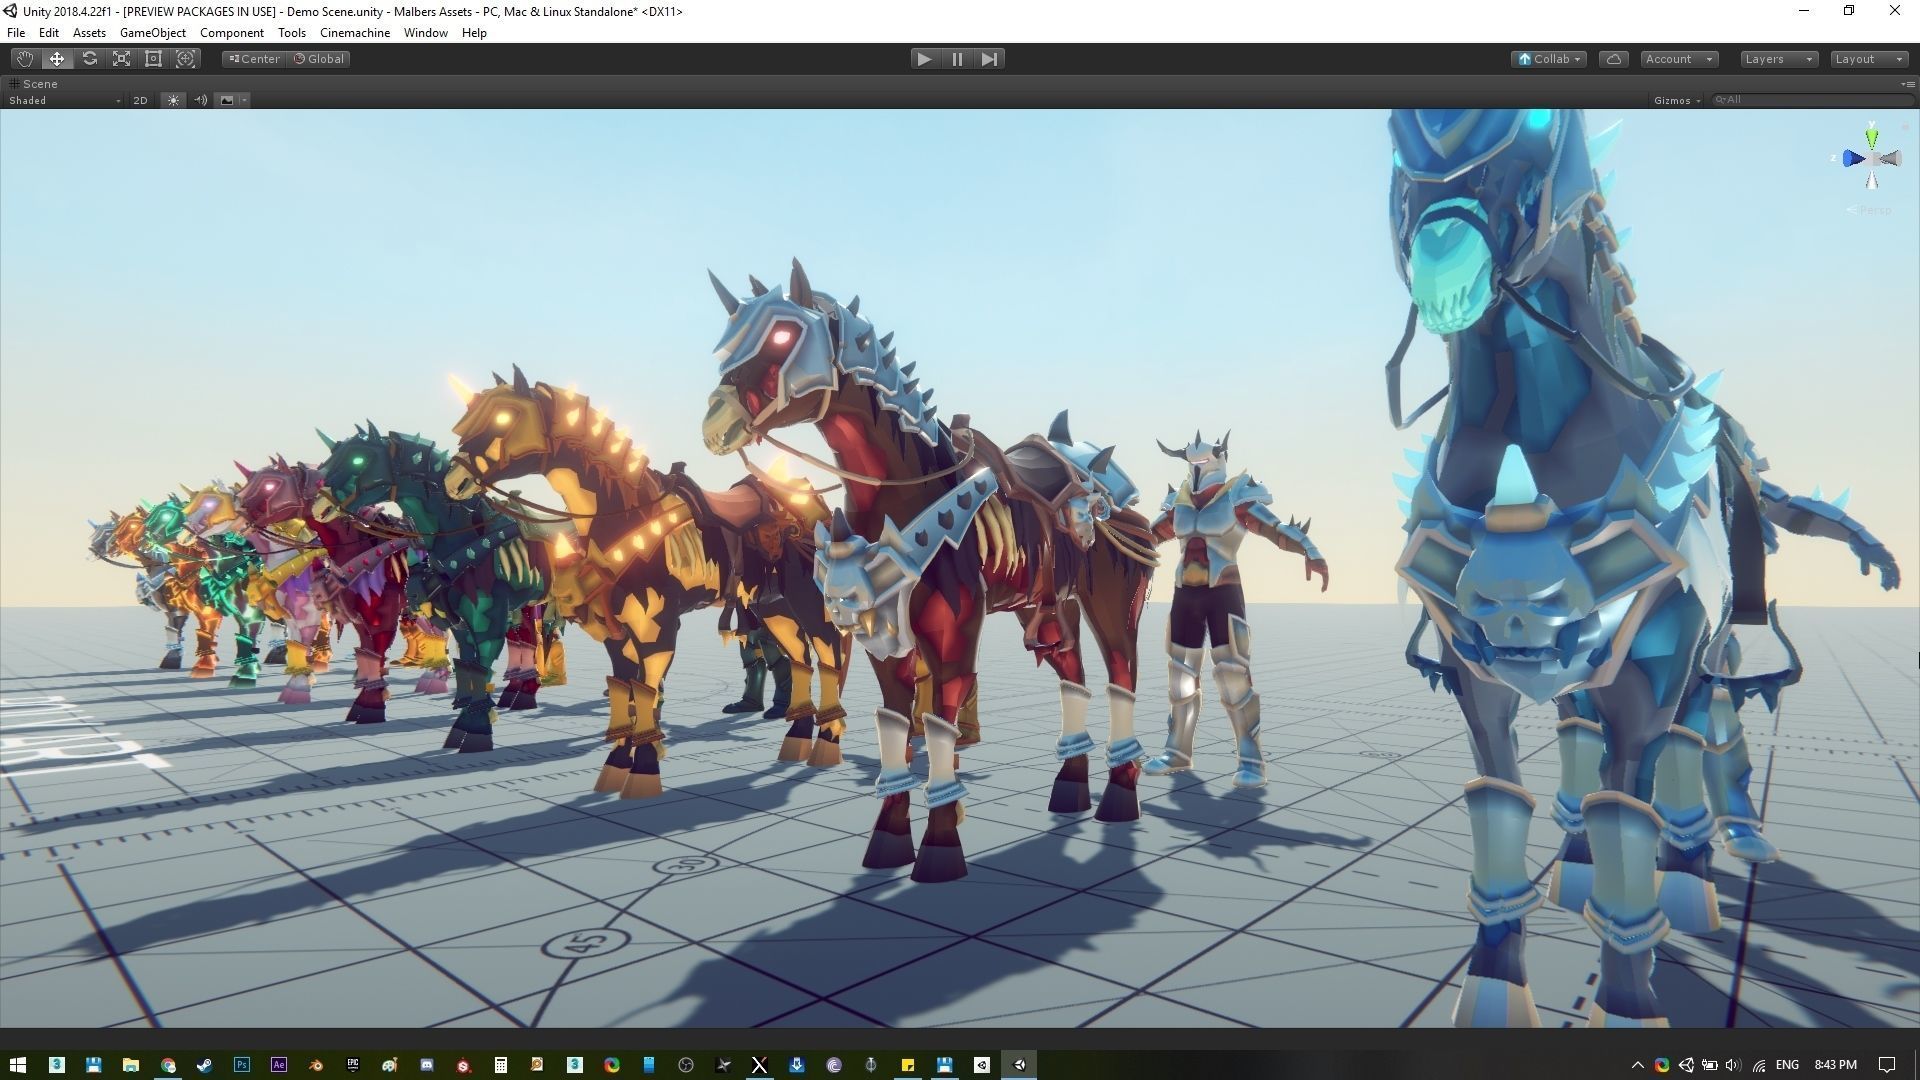Select the combined Transform tool

(x=185, y=59)
